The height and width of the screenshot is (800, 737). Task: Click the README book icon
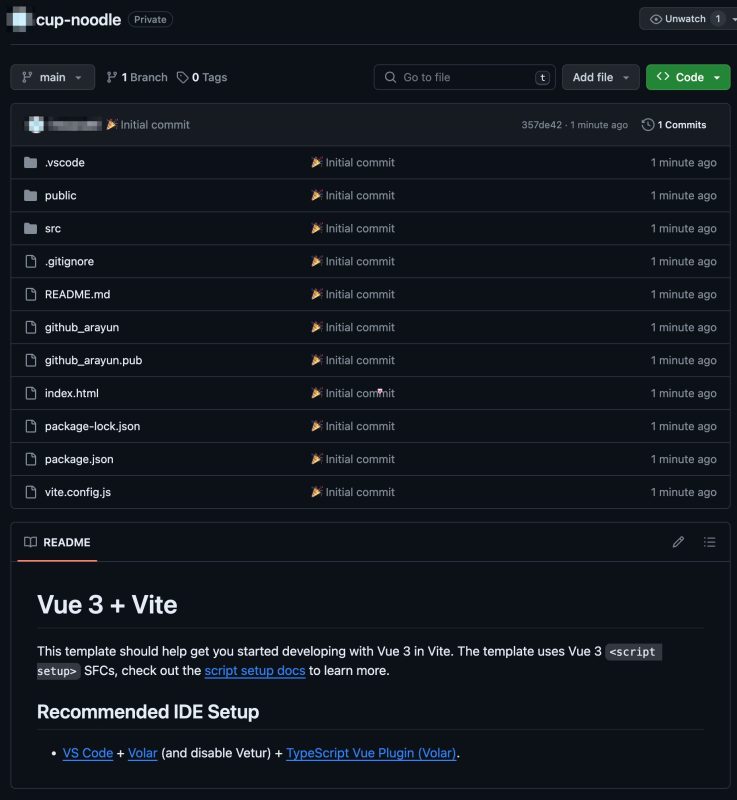point(31,542)
